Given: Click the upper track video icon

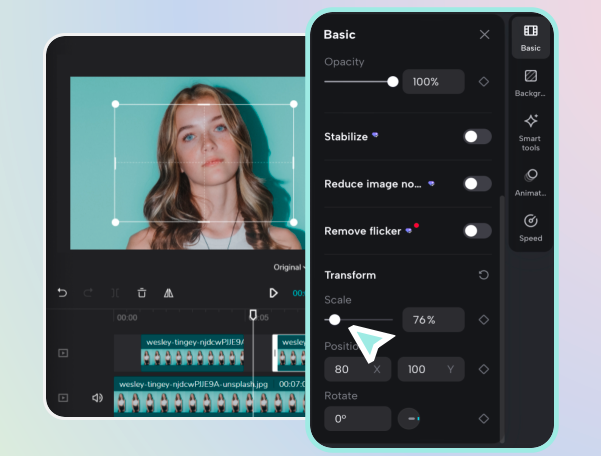Looking at the screenshot, I should (63, 353).
